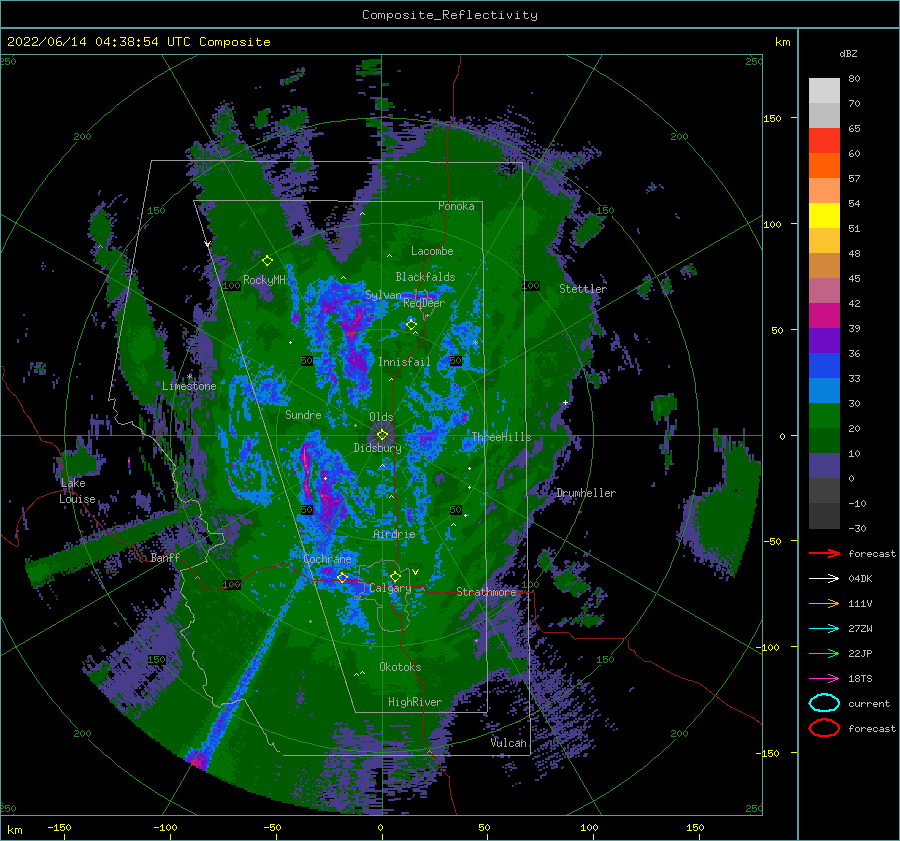Screen dimensions: 900x841
Task: Click the white 04DK arrow icon
Action: tap(824, 578)
